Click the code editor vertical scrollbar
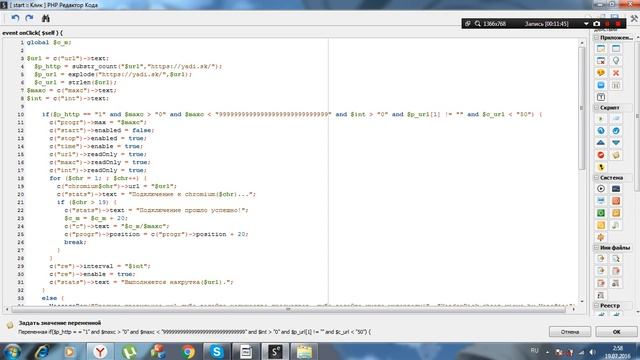The height and width of the screenshot is (360, 640). click(582, 108)
